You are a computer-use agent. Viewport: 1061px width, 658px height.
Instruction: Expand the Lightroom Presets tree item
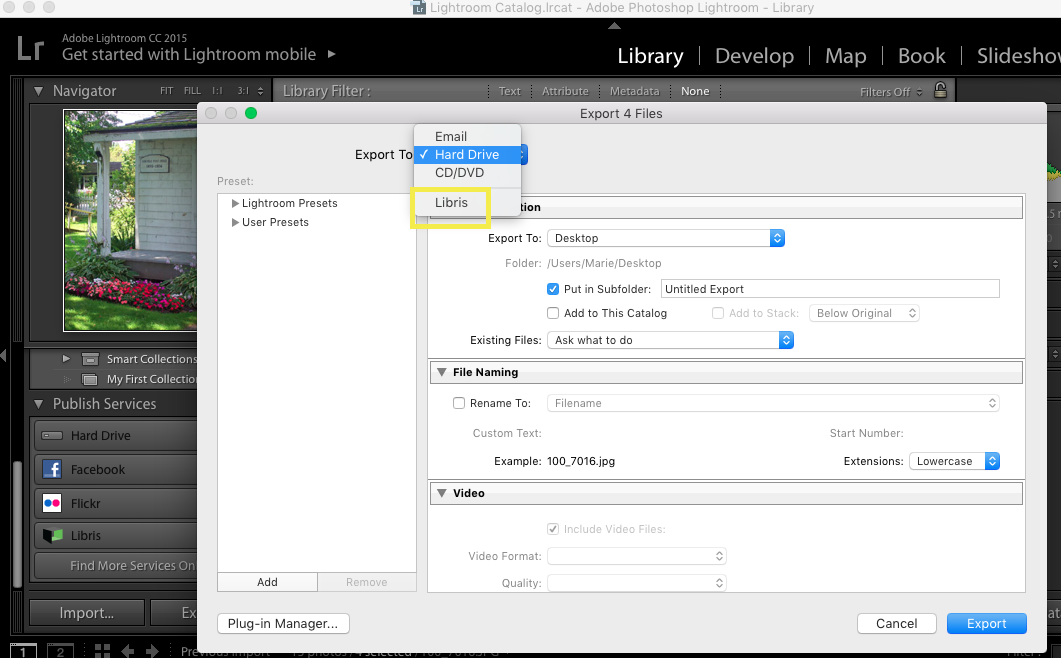(235, 204)
